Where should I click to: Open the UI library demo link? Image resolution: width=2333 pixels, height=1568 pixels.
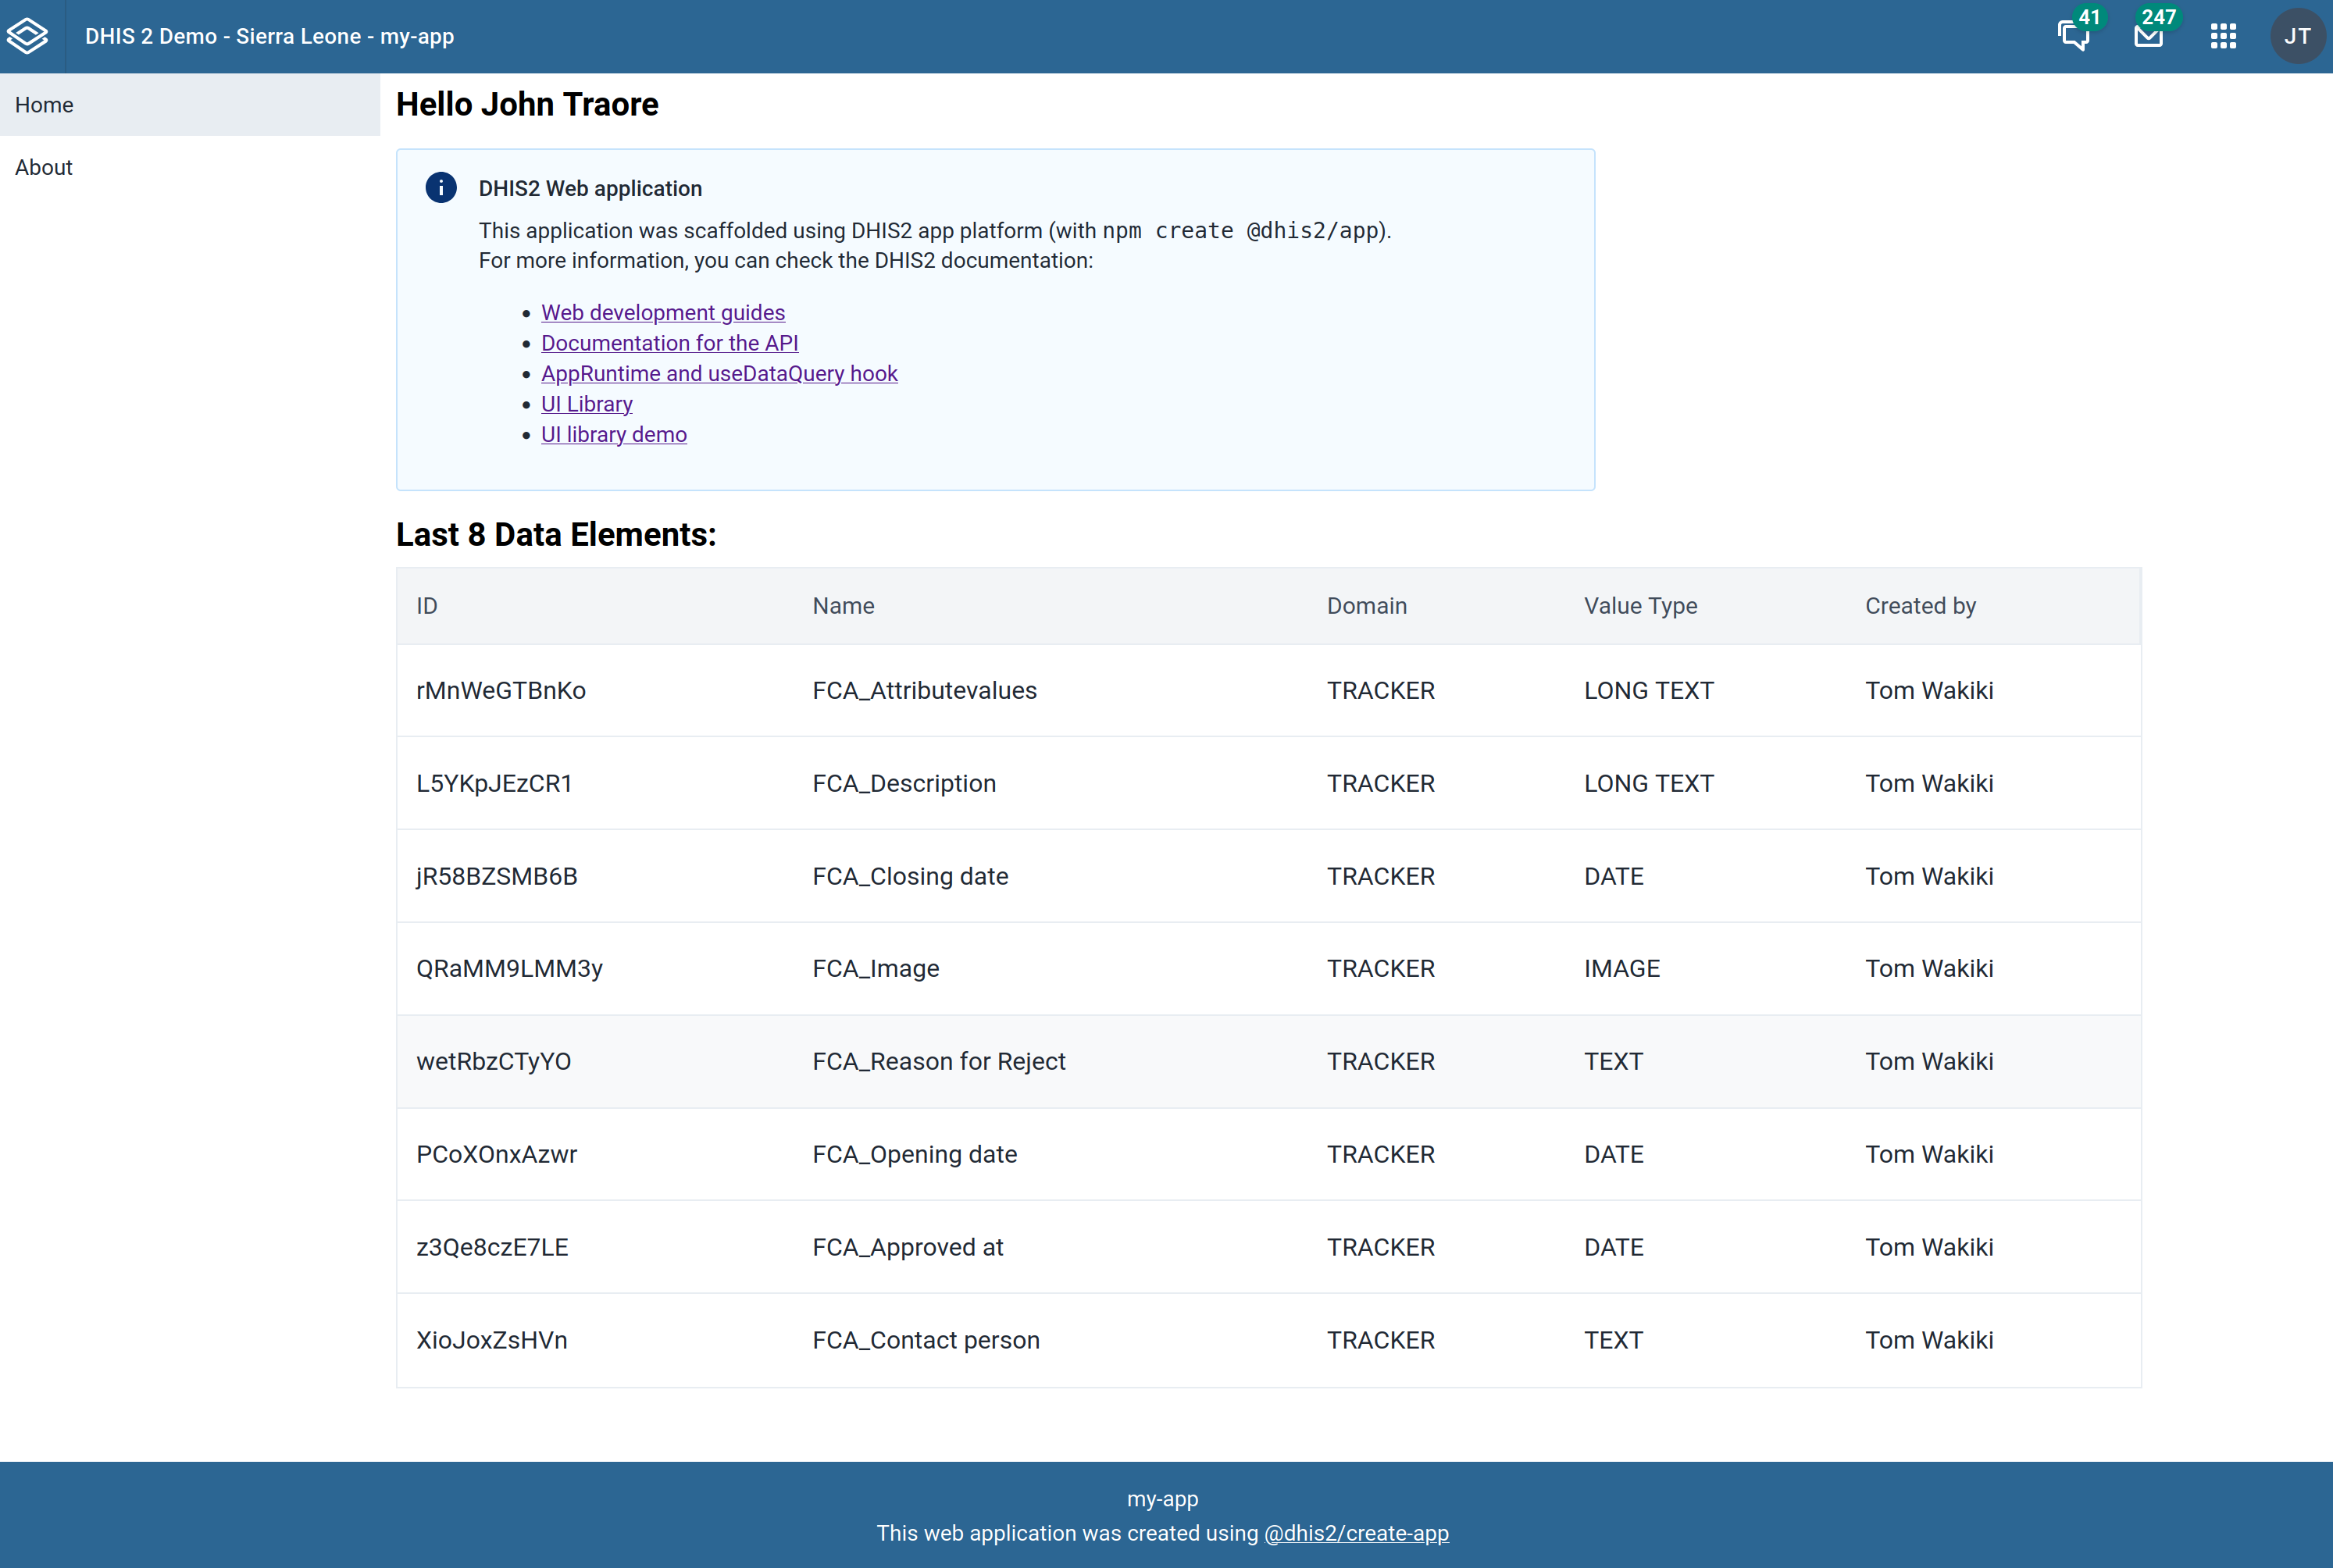coord(613,434)
